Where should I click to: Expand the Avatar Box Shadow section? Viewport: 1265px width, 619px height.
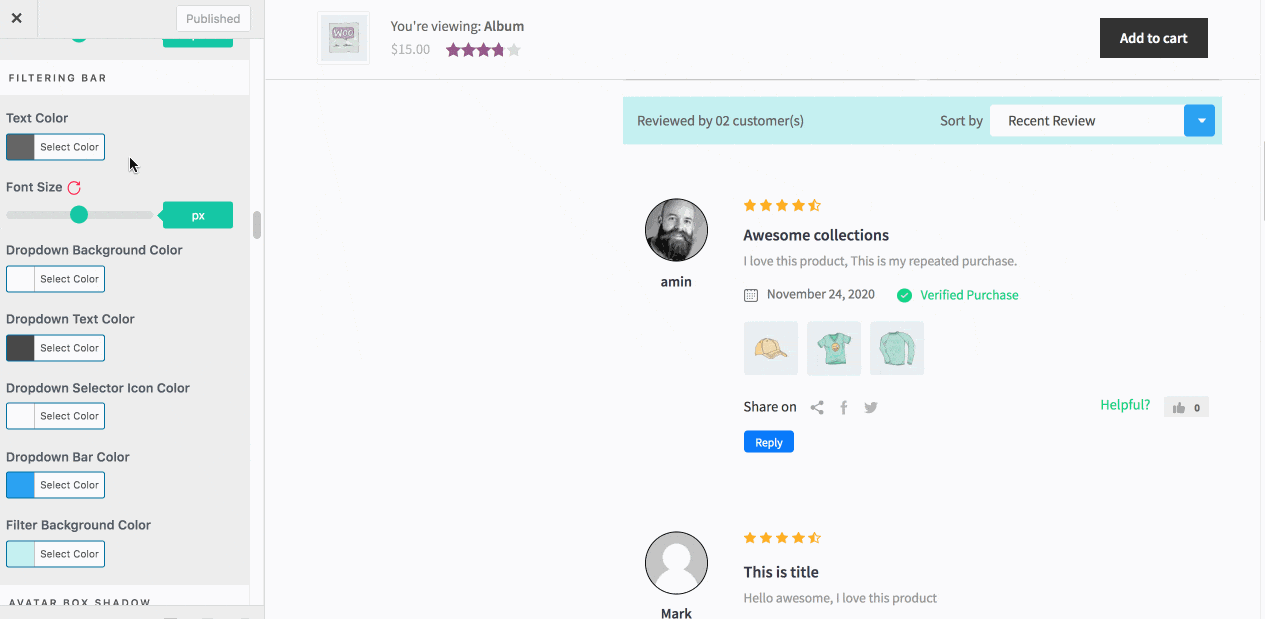coord(77,602)
